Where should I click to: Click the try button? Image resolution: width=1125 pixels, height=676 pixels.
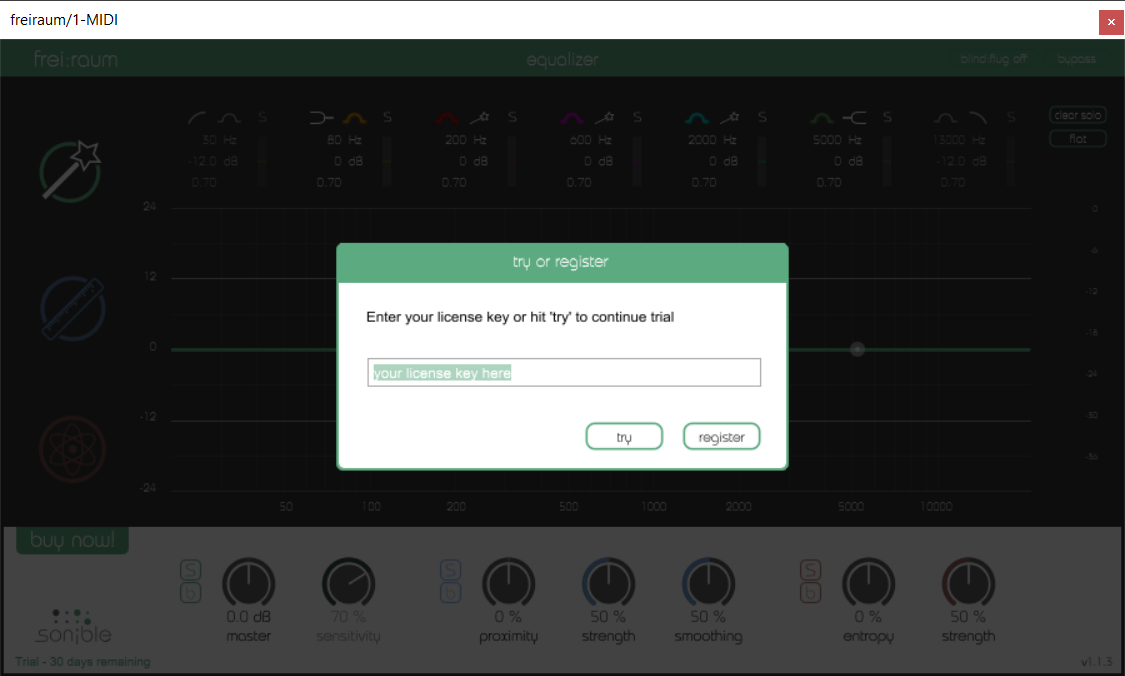coord(624,436)
